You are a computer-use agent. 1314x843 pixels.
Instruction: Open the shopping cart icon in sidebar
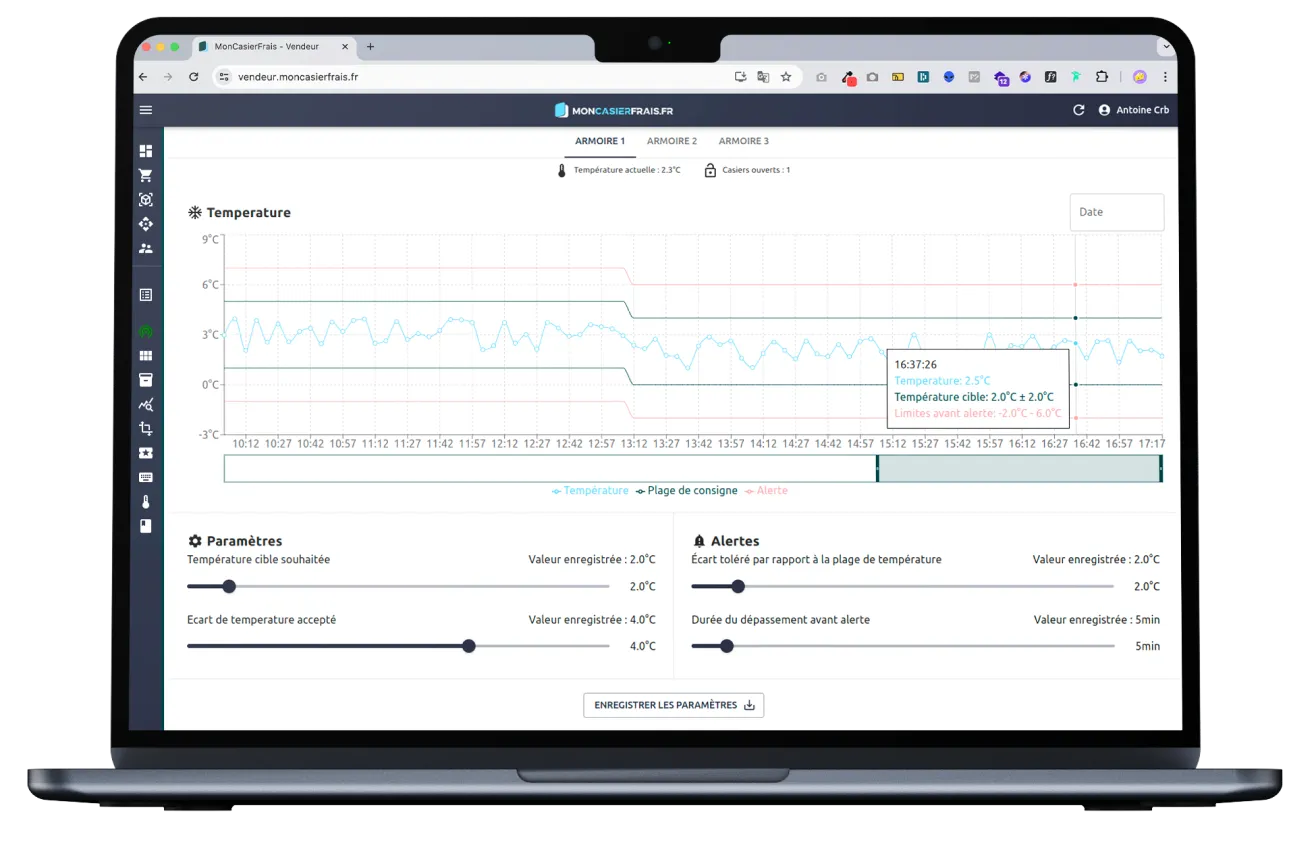tap(146, 175)
